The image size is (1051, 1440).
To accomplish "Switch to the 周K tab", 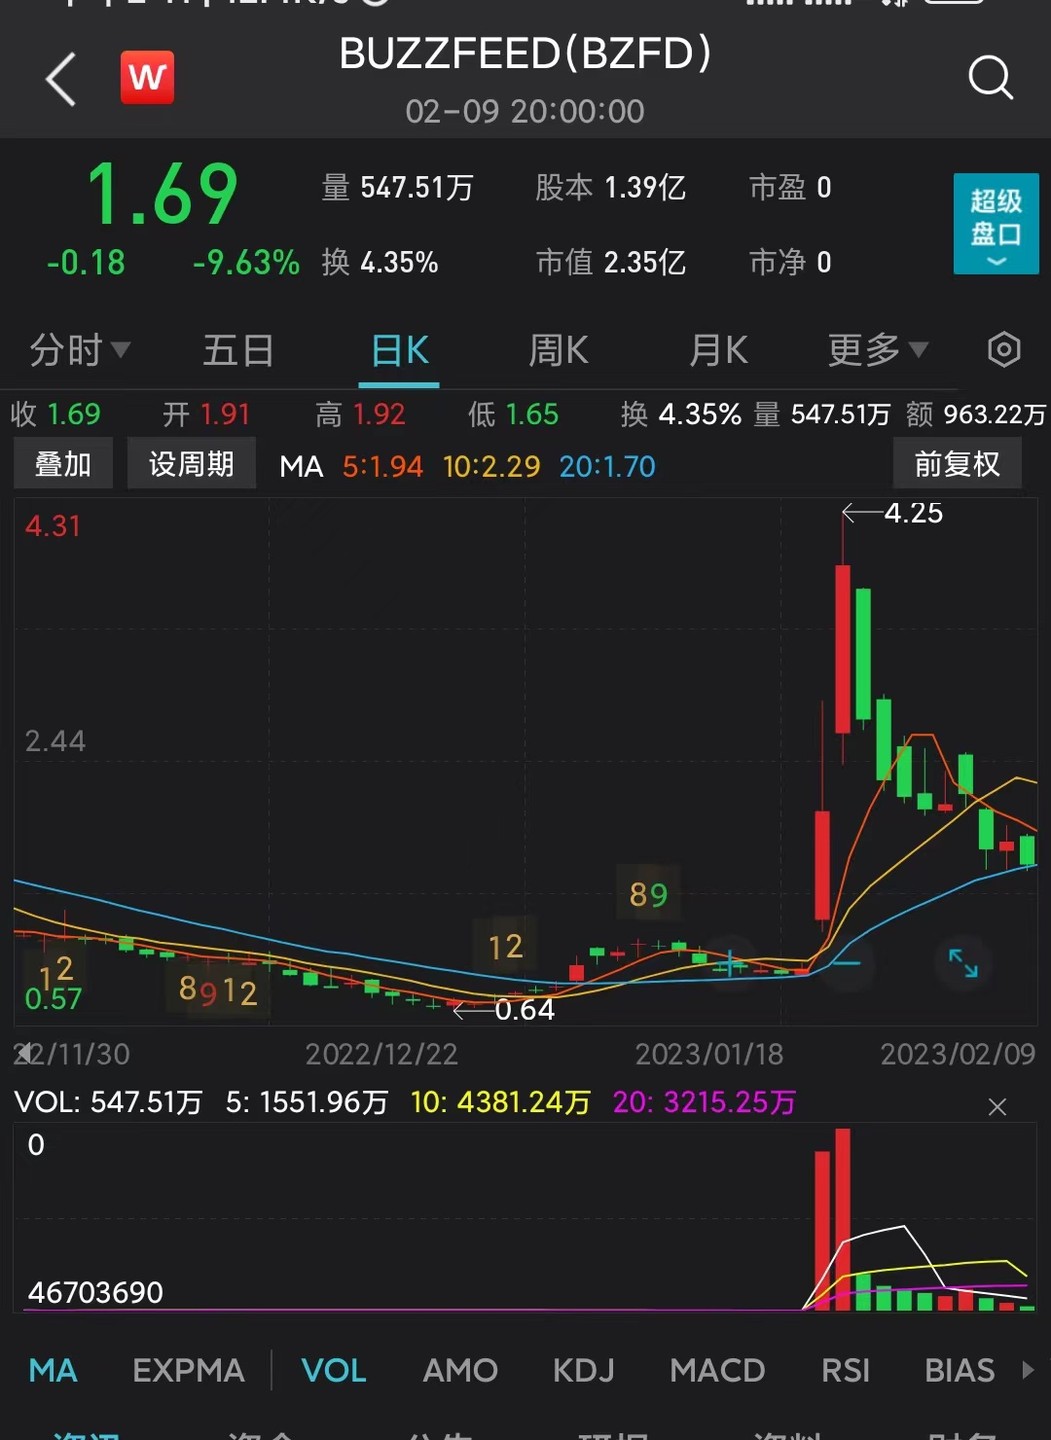I will pos(558,350).
